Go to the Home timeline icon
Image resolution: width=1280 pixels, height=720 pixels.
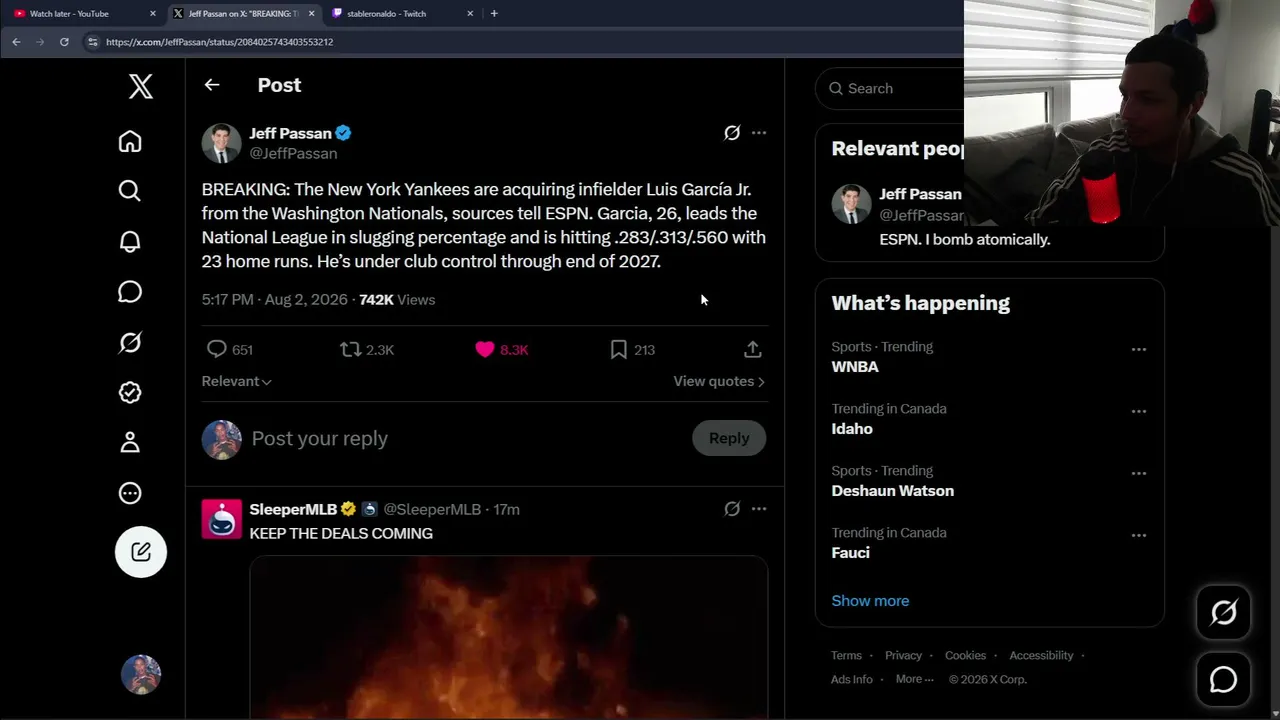coord(130,141)
